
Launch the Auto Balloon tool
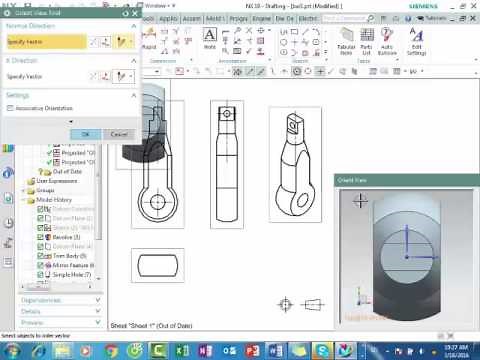click(x=387, y=41)
